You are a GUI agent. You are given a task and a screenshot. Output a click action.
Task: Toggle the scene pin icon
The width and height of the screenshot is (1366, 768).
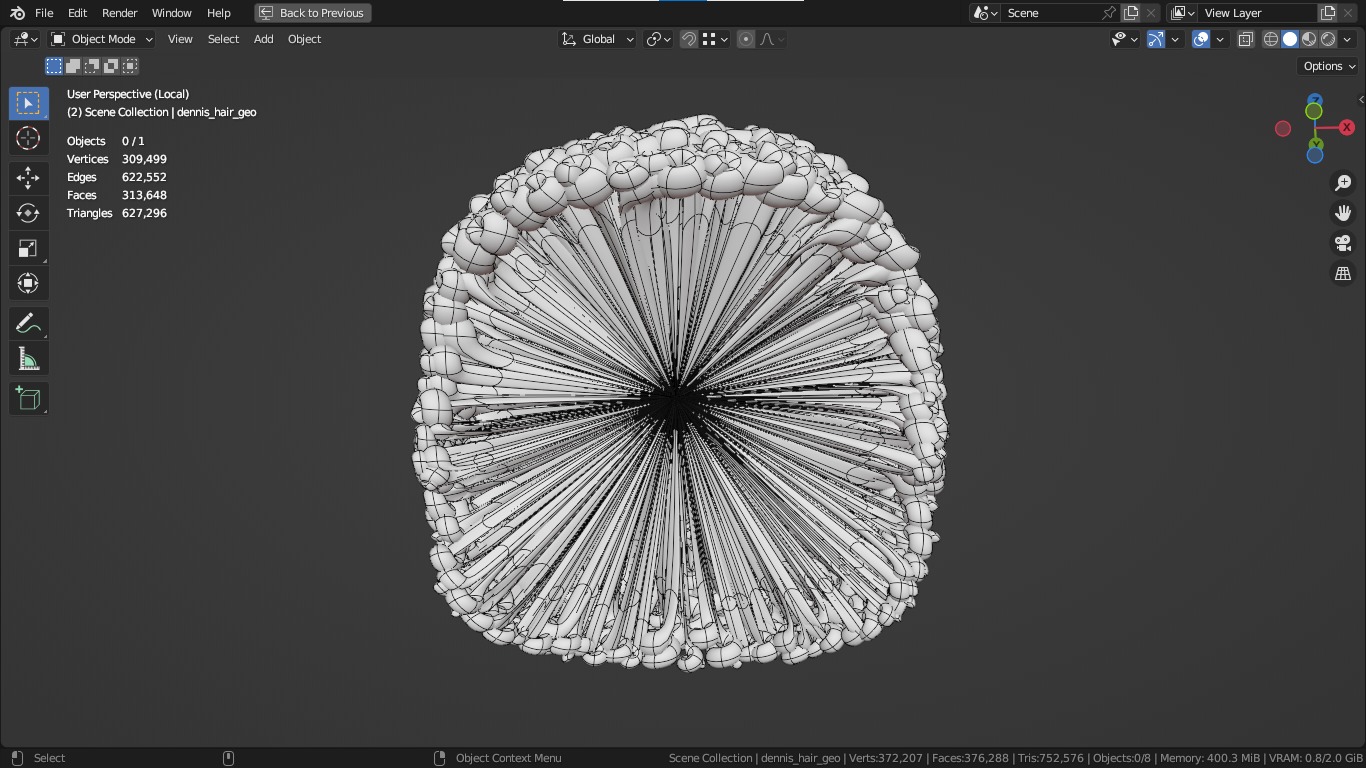point(1109,13)
